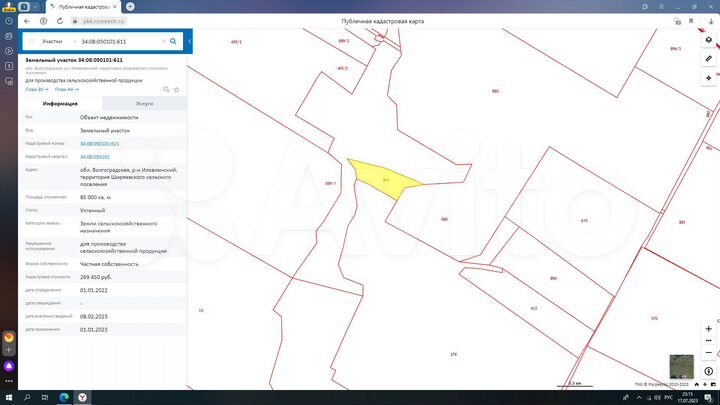Open cadastral quarter link 34:08:050101
Viewport: 720px width, 405px height.
95,157
